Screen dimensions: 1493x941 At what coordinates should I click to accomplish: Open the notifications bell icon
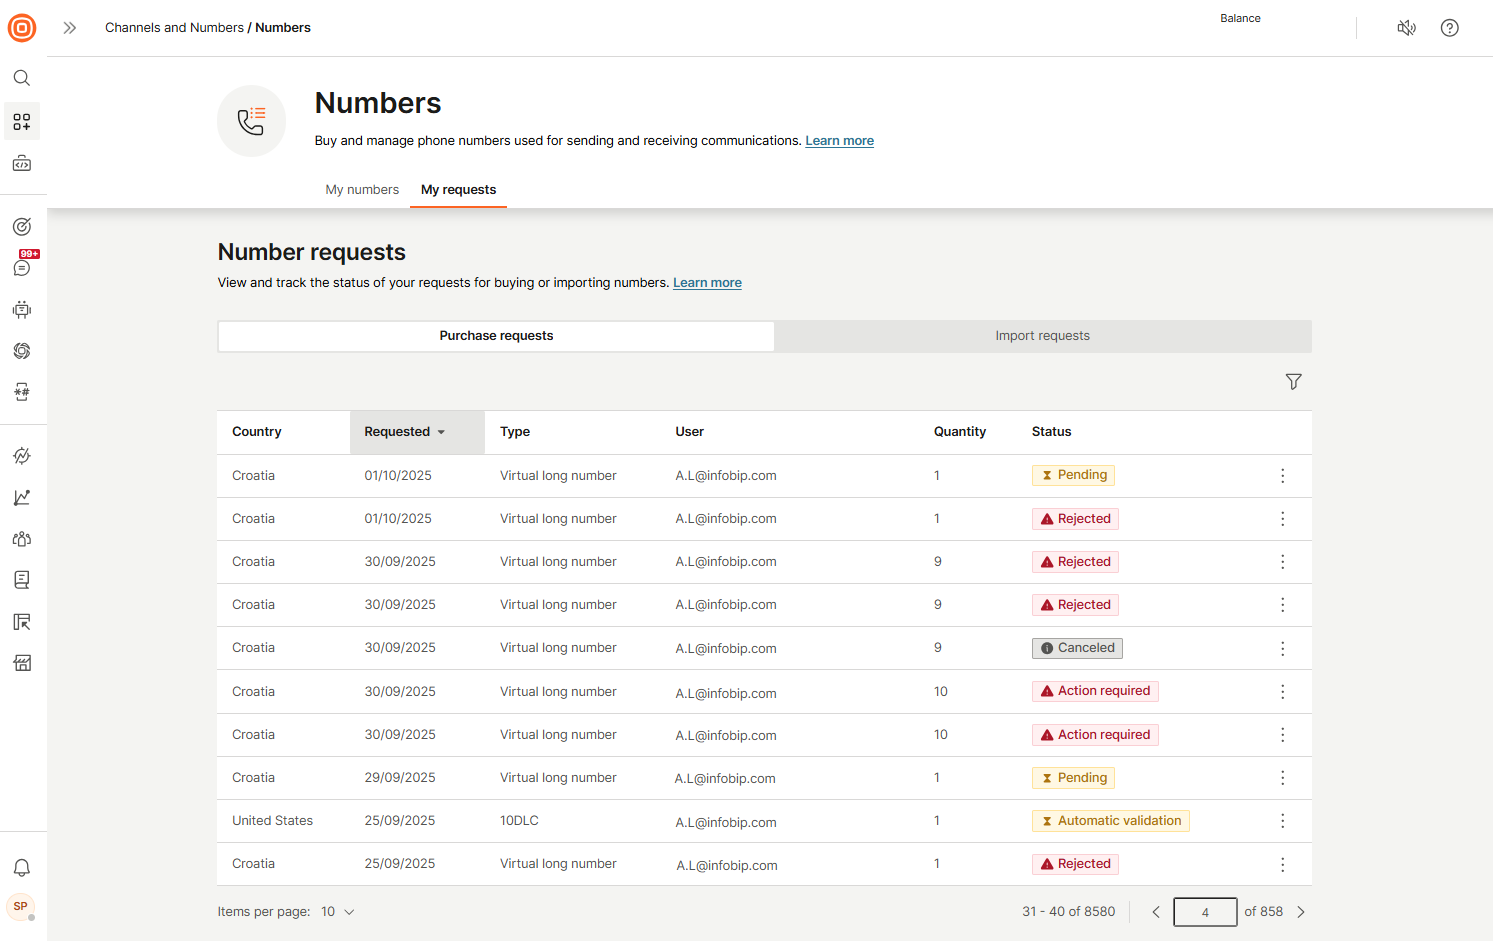click(x=22, y=867)
